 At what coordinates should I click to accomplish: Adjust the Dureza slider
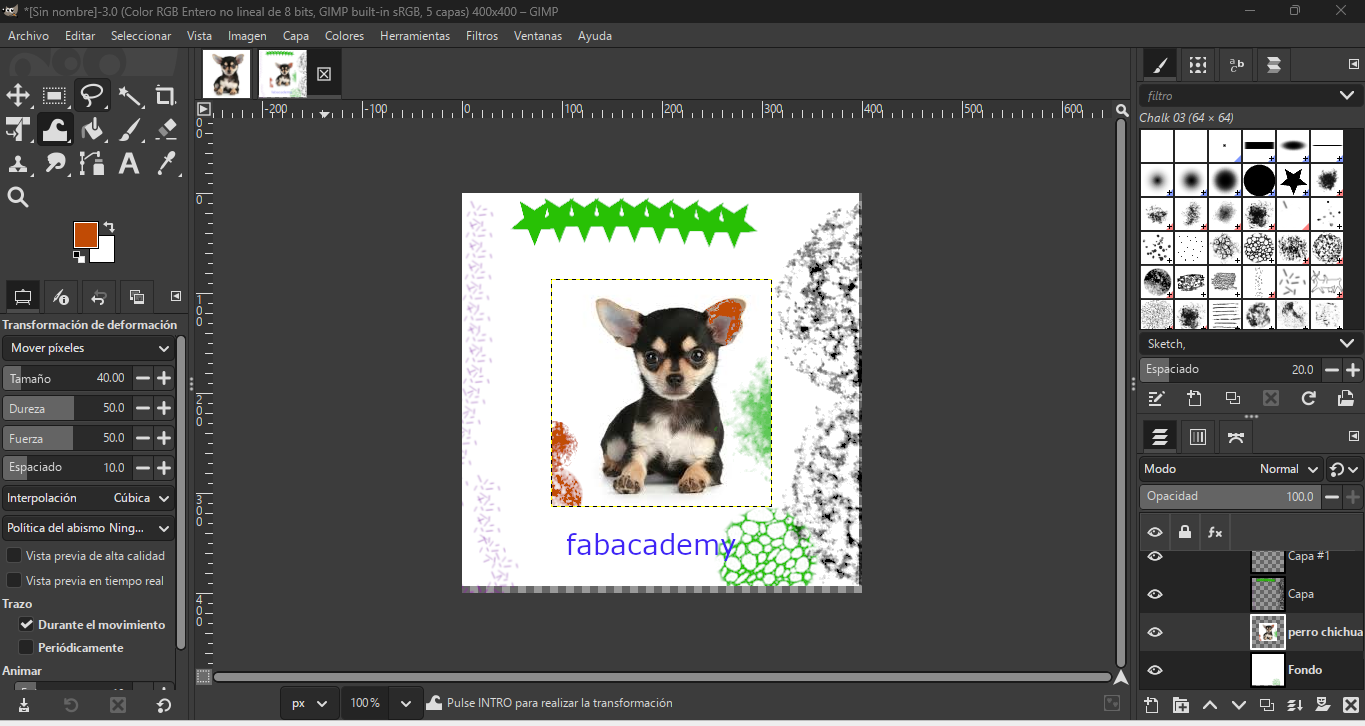click(67, 408)
